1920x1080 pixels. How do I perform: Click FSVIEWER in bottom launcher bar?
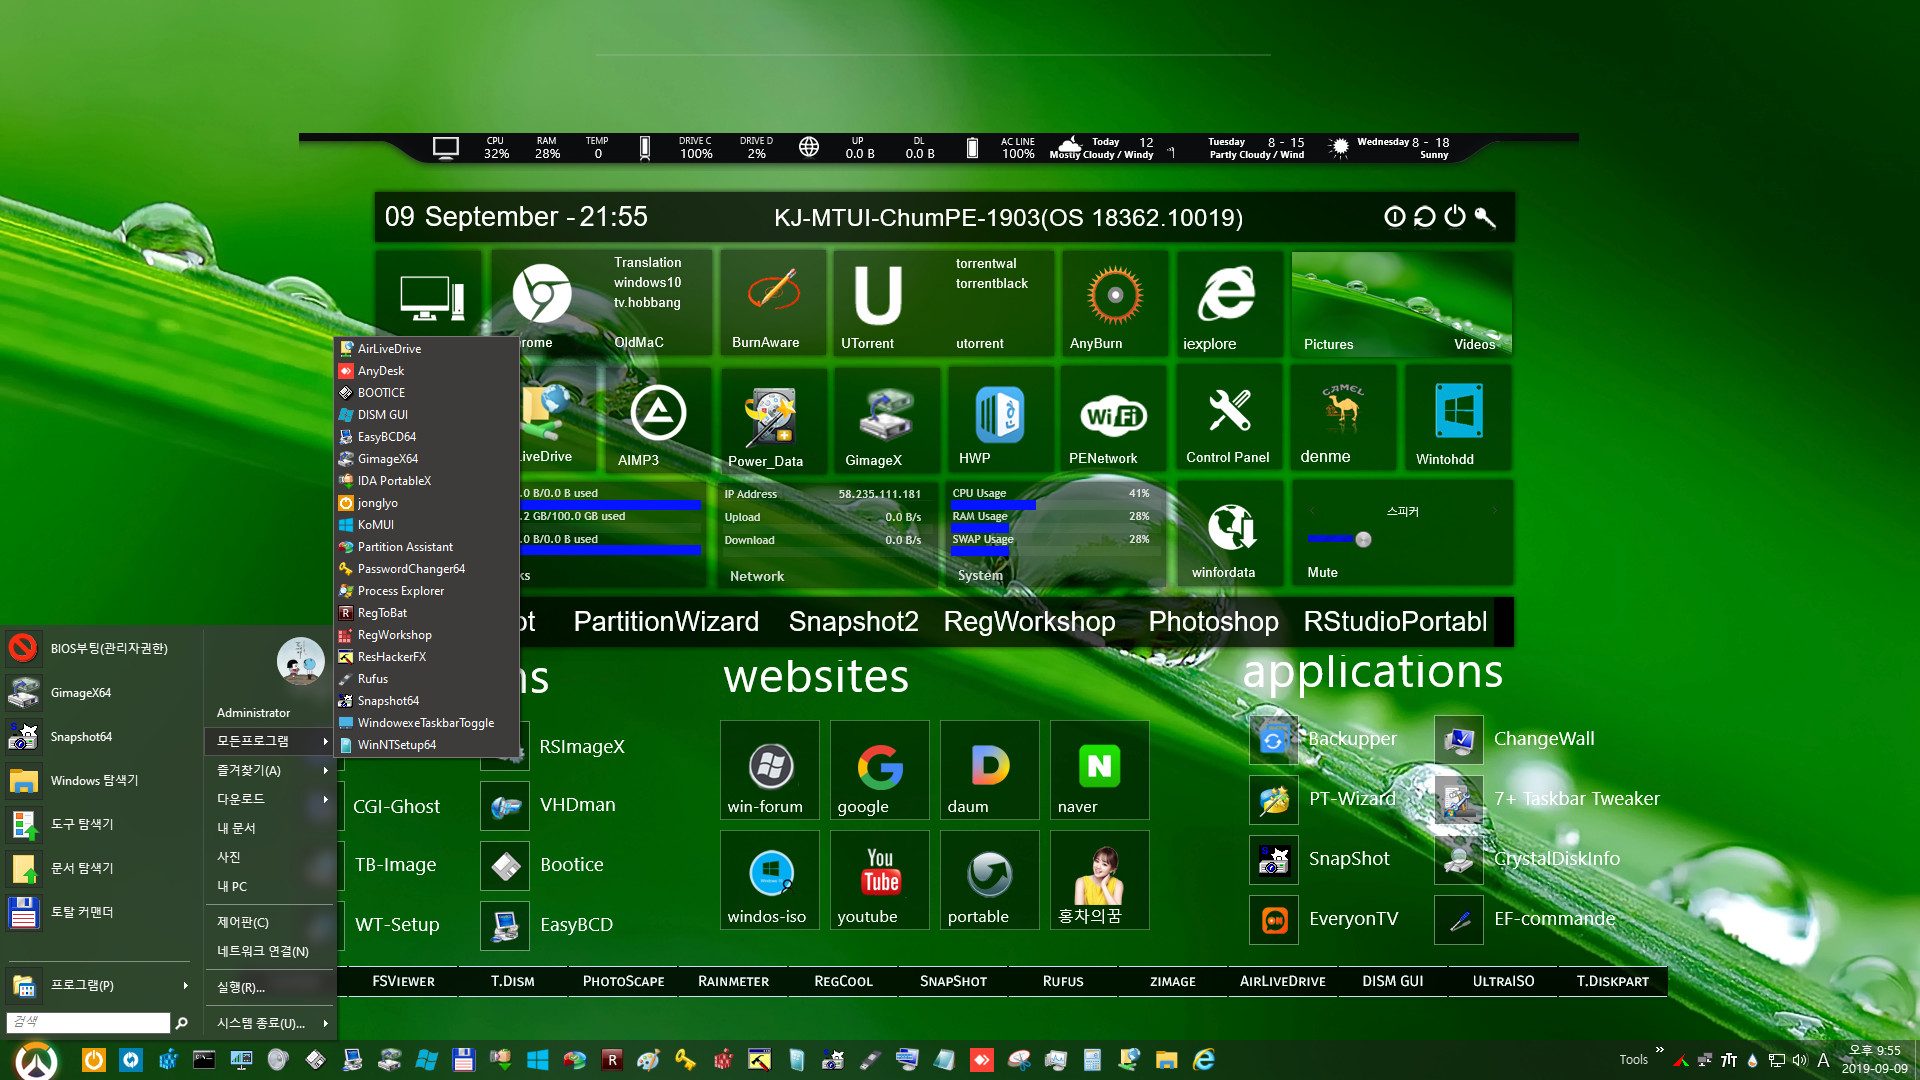click(x=403, y=982)
